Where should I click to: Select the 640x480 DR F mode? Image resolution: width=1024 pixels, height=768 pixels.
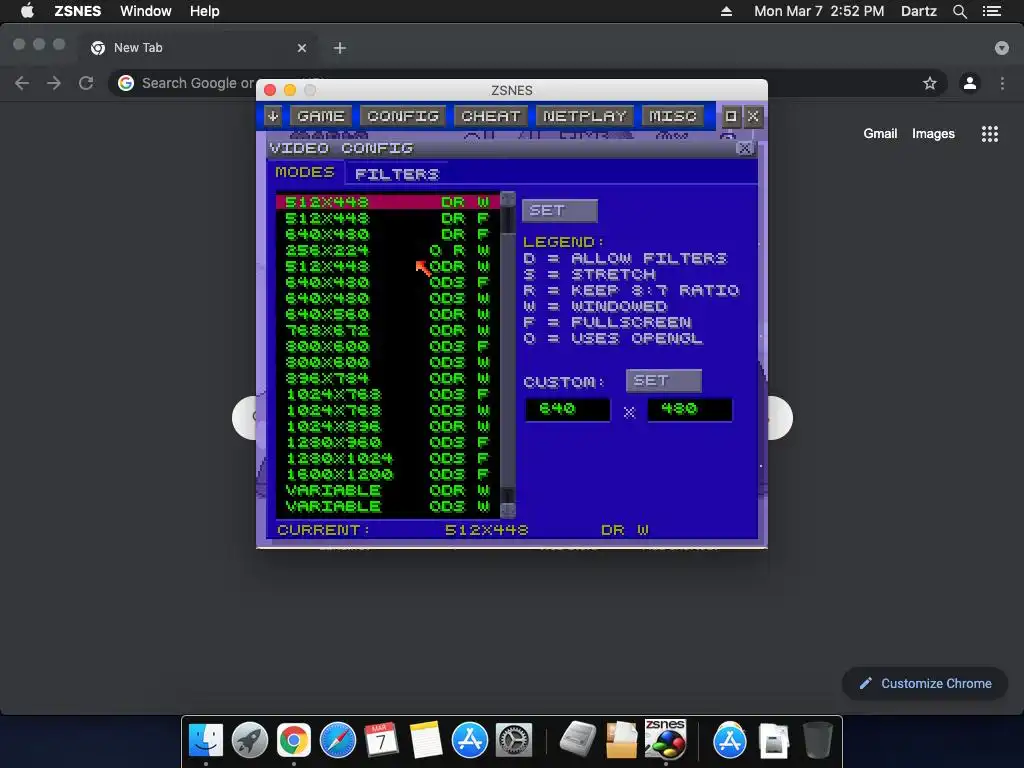click(x=388, y=234)
